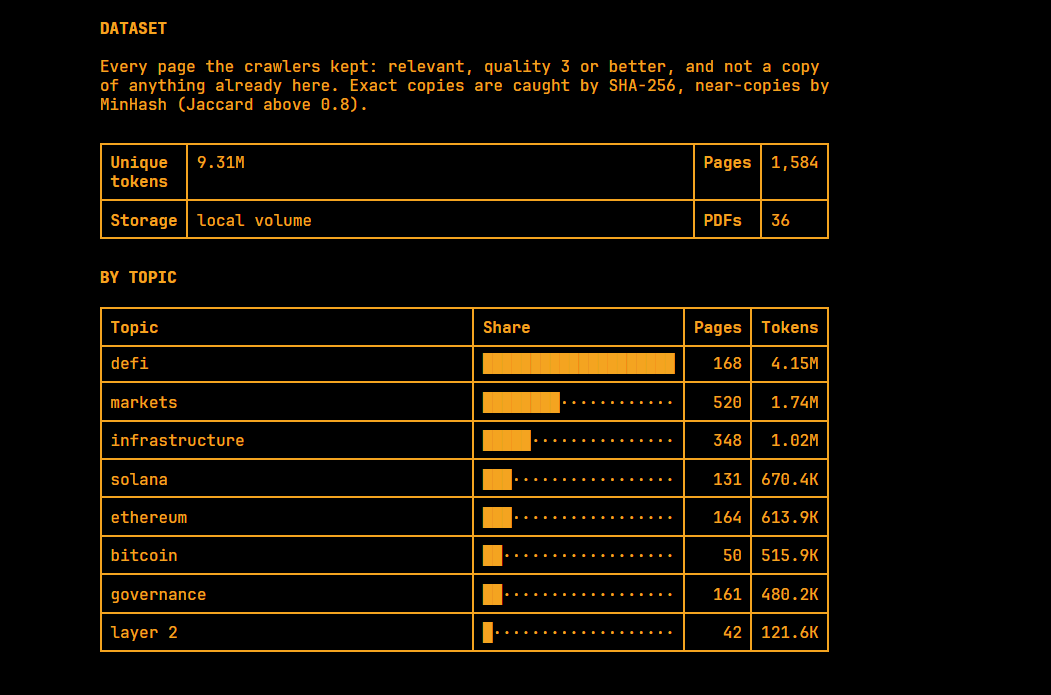Screen dimensions: 1051x695
Task: Click the "local volume" storage value
Action: (254, 220)
